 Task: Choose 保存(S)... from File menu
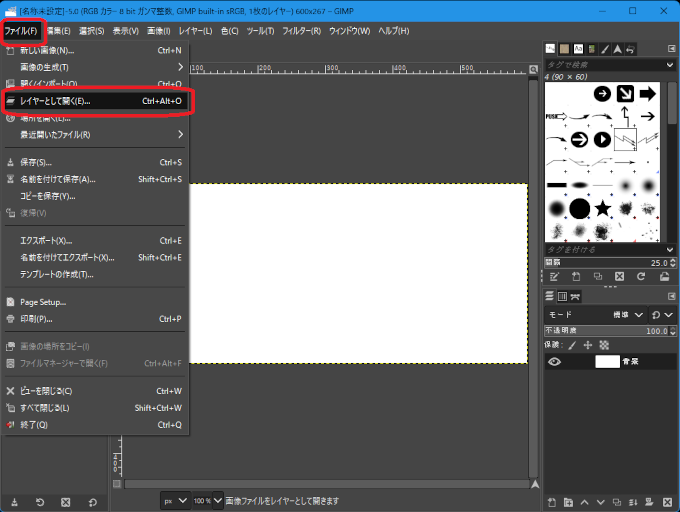coord(95,162)
